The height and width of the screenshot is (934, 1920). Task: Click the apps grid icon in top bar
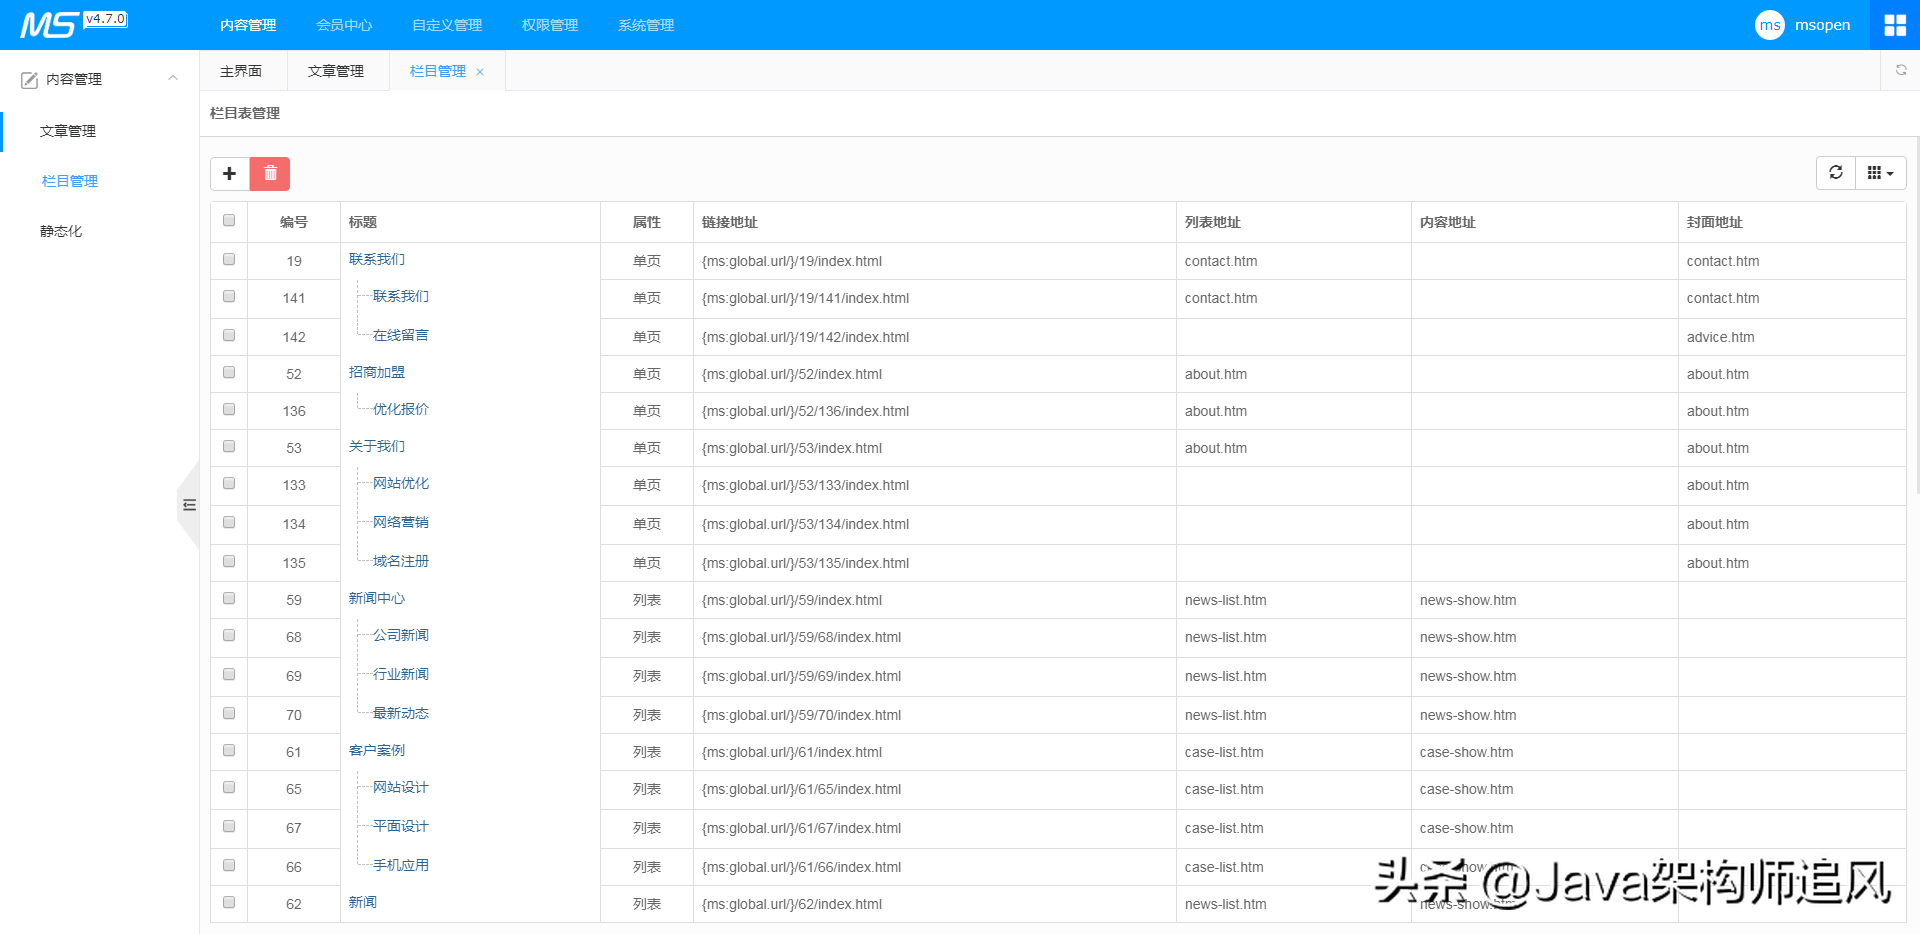point(1895,24)
